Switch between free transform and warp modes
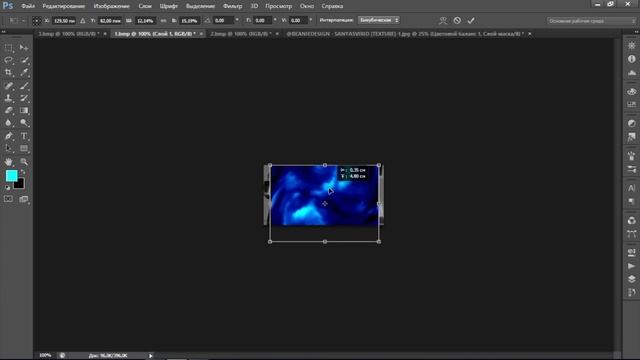 point(442,20)
